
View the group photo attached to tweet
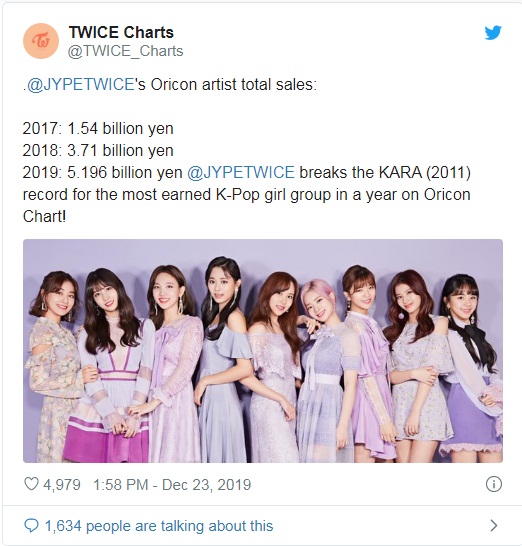pyautogui.click(x=263, y=351)
